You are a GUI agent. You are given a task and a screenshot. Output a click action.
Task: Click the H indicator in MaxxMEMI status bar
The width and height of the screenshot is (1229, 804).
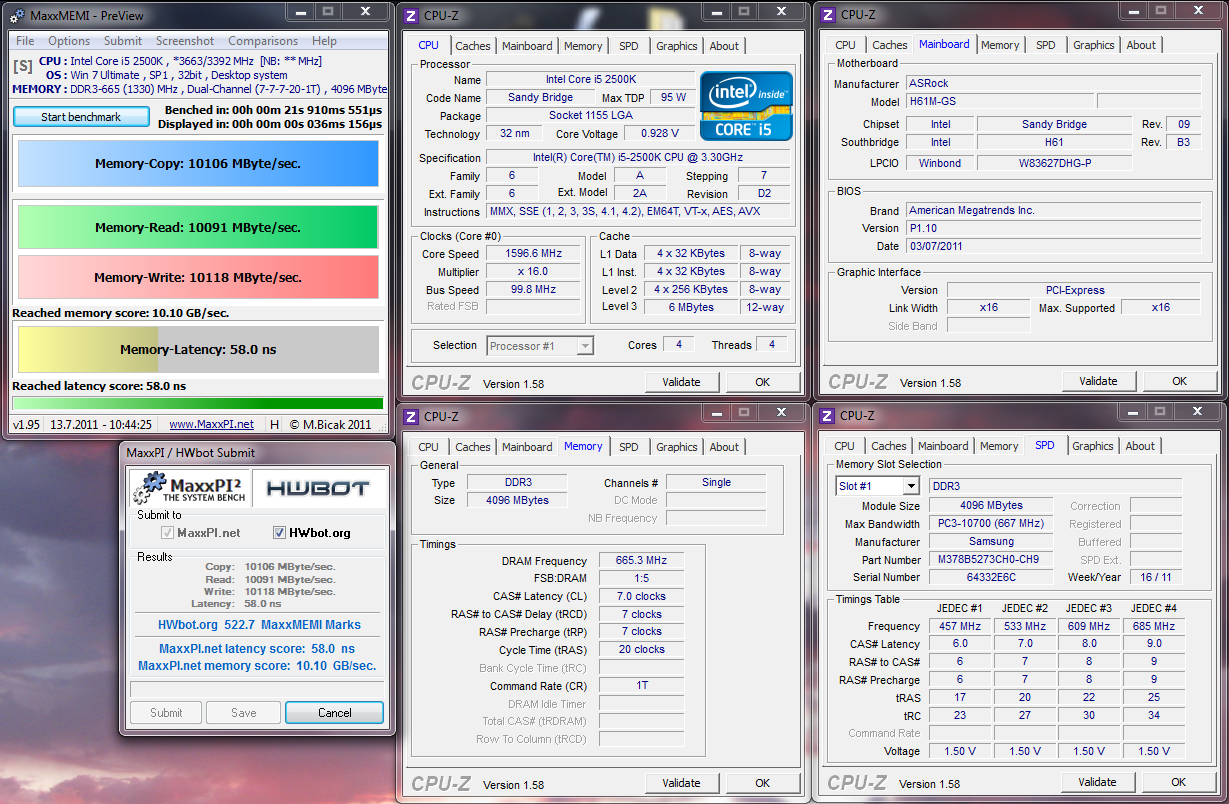point(275,424)
